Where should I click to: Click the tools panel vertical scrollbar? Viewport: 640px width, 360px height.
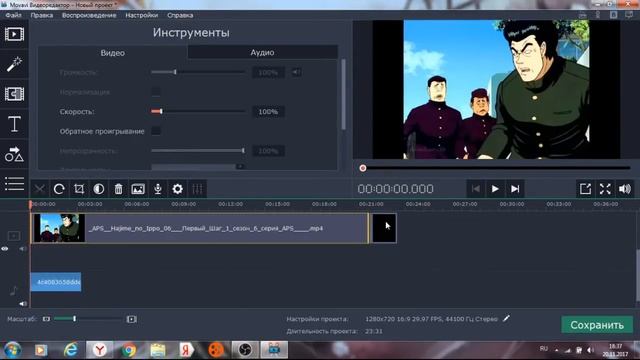coord(343,95)
